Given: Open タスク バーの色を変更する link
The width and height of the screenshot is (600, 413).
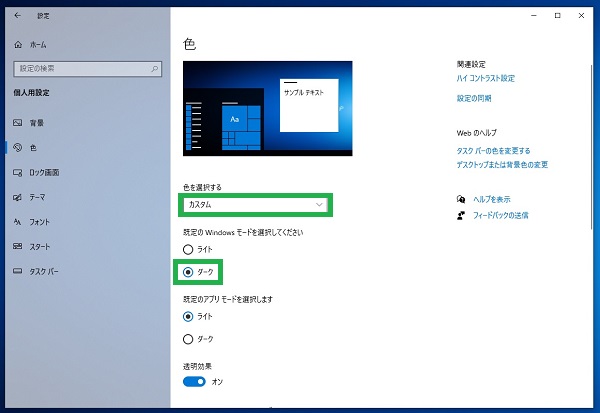Looking at the screenshot, I should [493, 151].
